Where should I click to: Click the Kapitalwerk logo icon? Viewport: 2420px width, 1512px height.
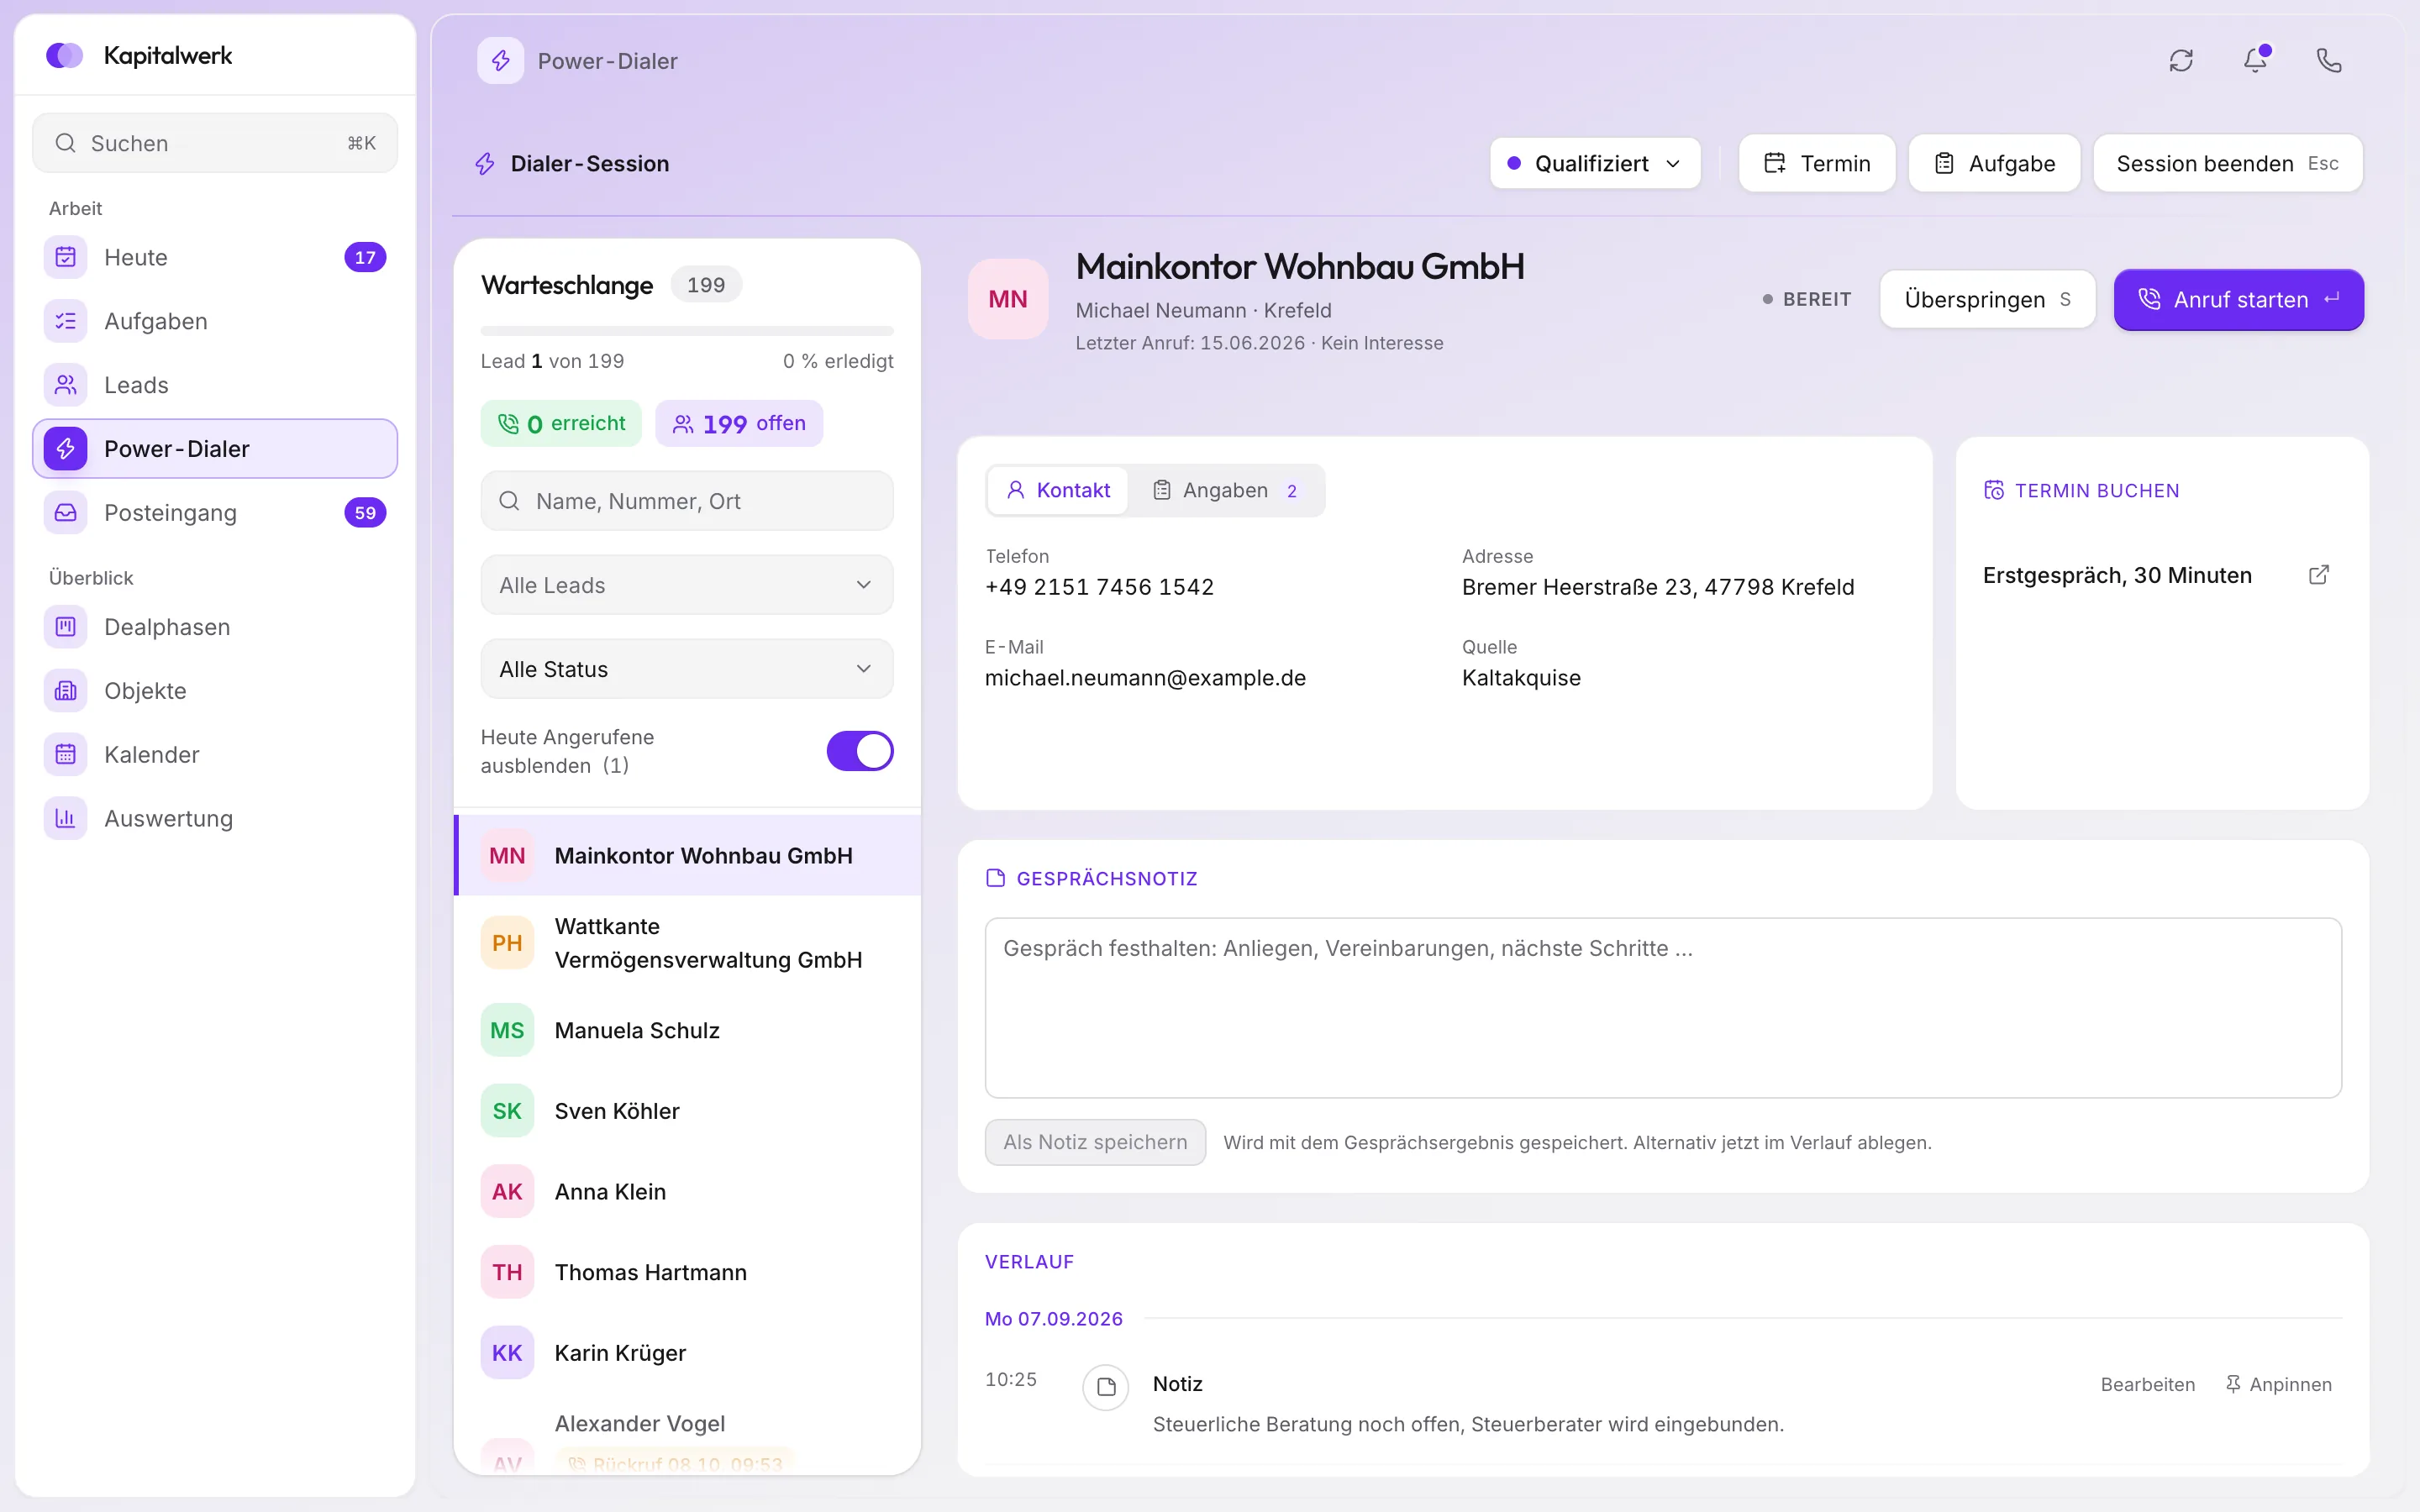click(65, 55)
